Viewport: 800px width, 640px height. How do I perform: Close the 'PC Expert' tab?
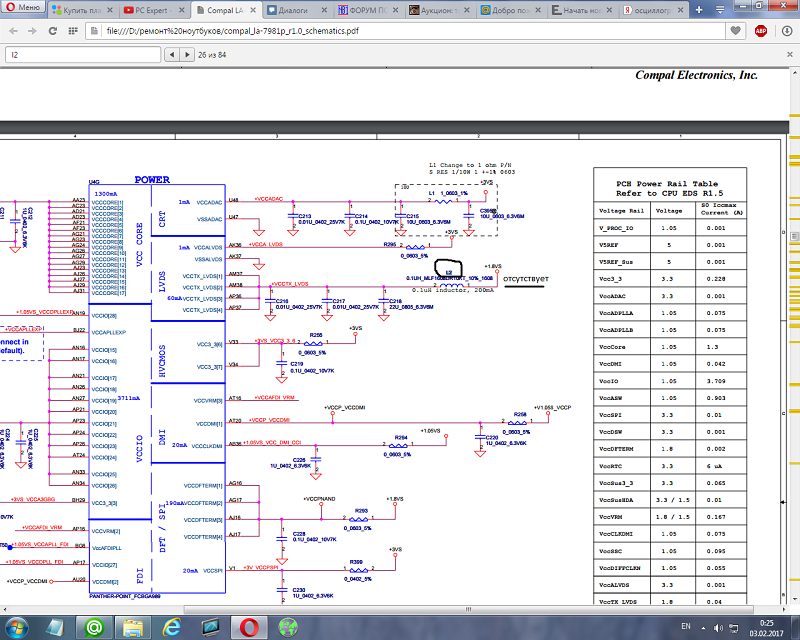point(182,10)
